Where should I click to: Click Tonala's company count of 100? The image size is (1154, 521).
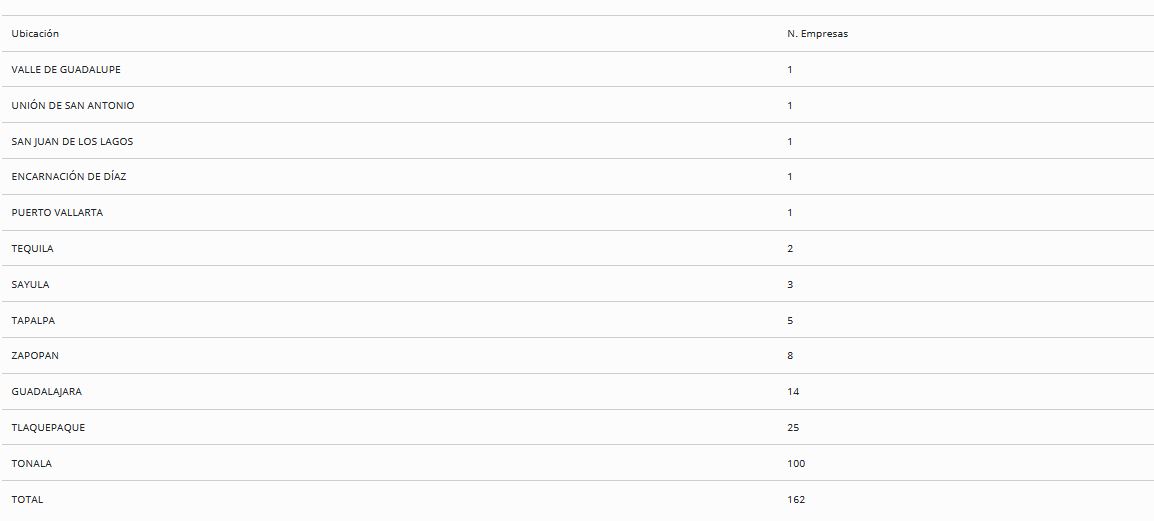[796, 464]
